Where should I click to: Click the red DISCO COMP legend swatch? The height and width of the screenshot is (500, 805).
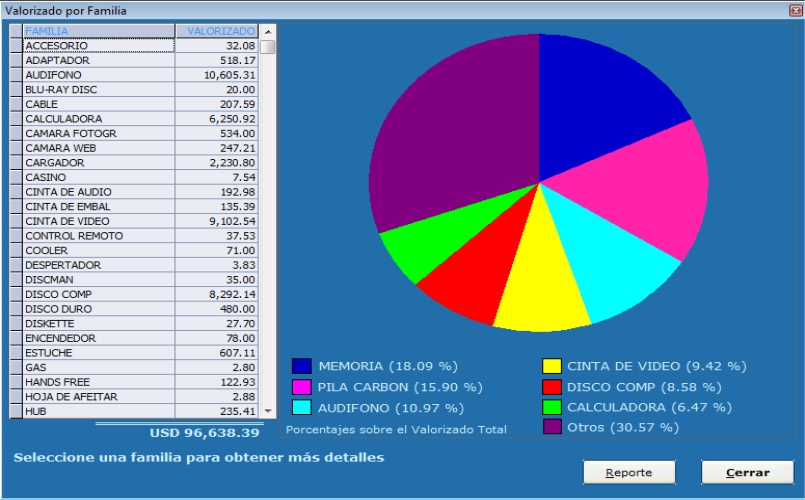pyautogui.click(x=551, y=387)
